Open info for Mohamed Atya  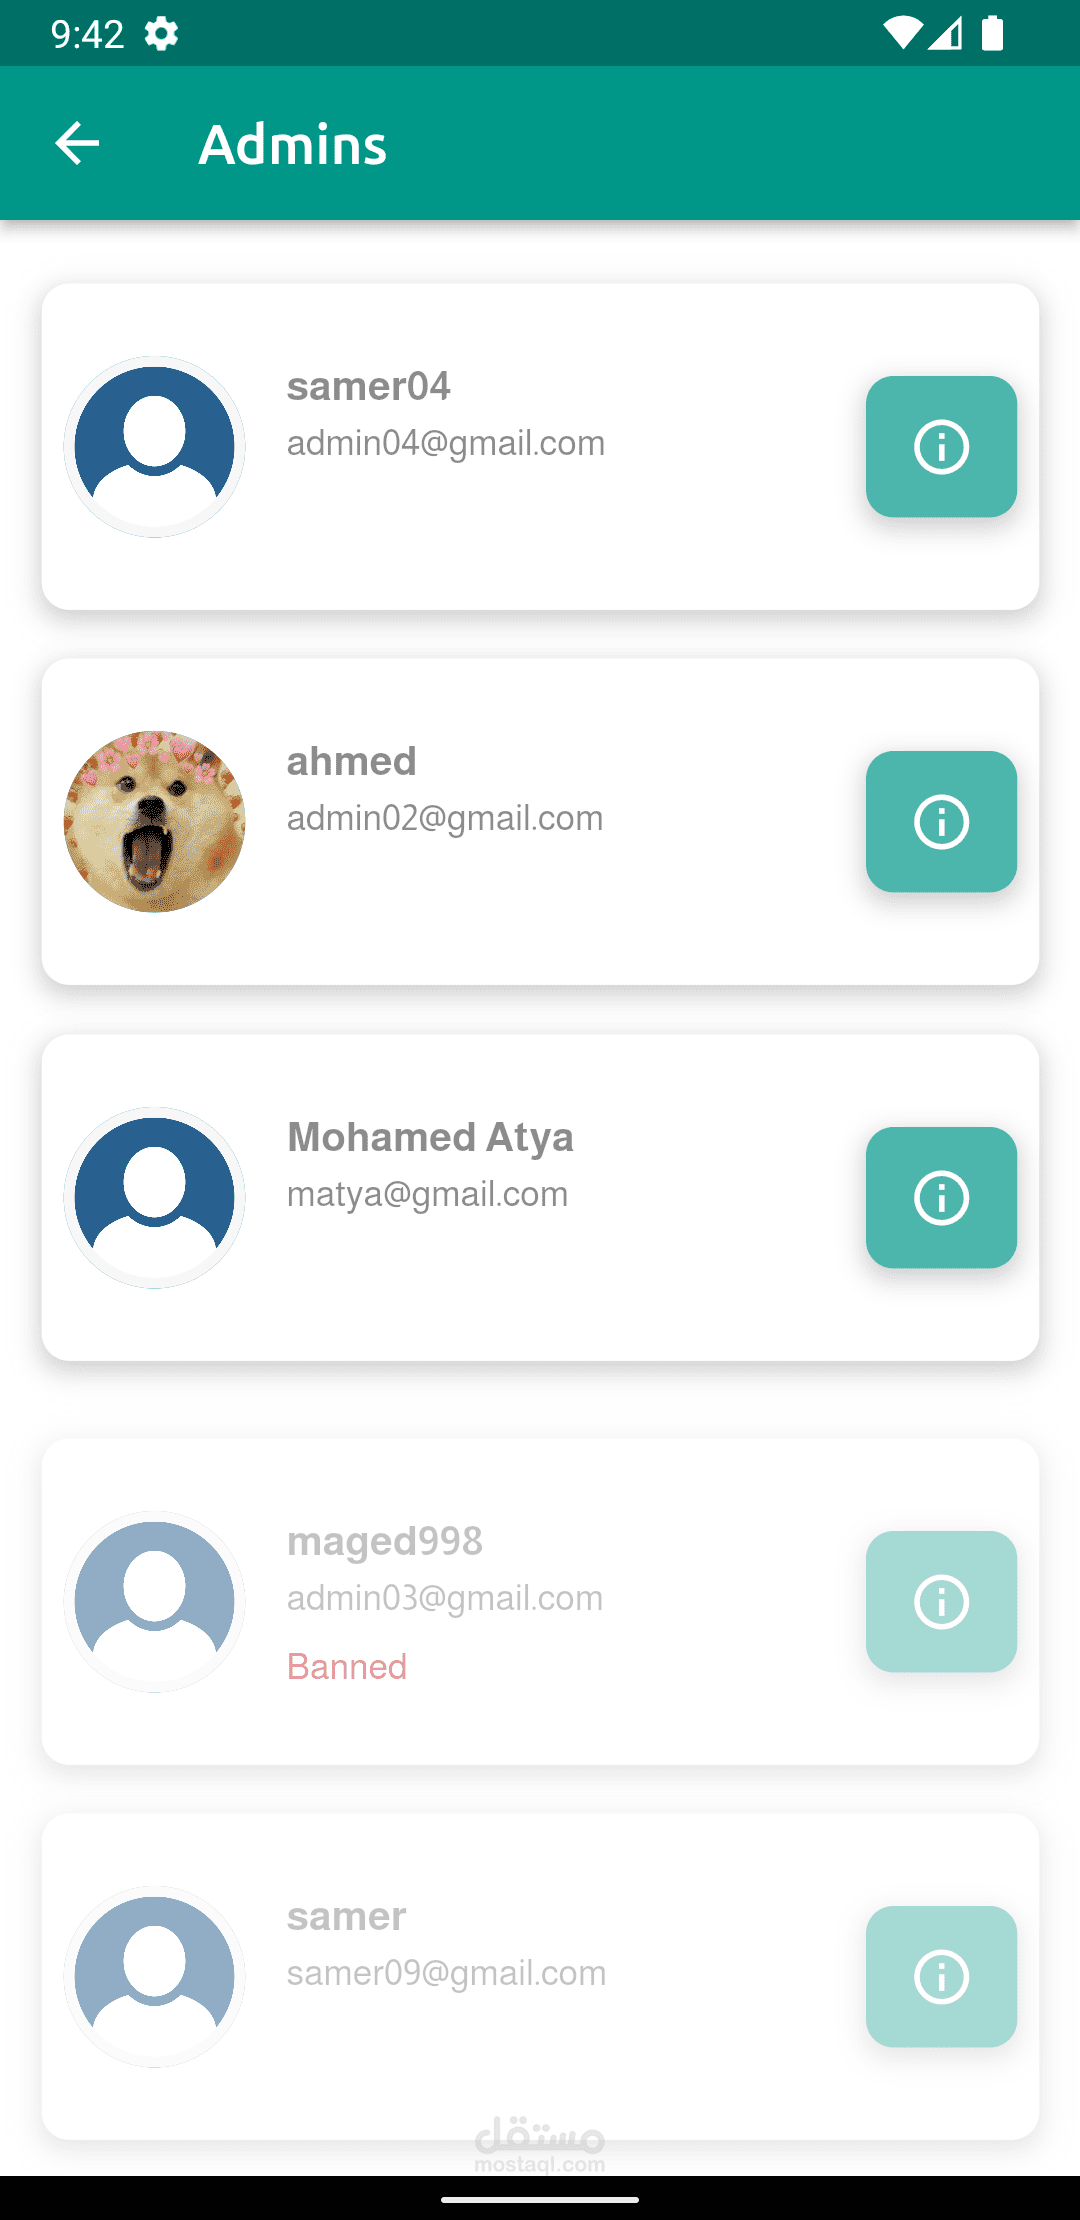tap(941, 1197)
